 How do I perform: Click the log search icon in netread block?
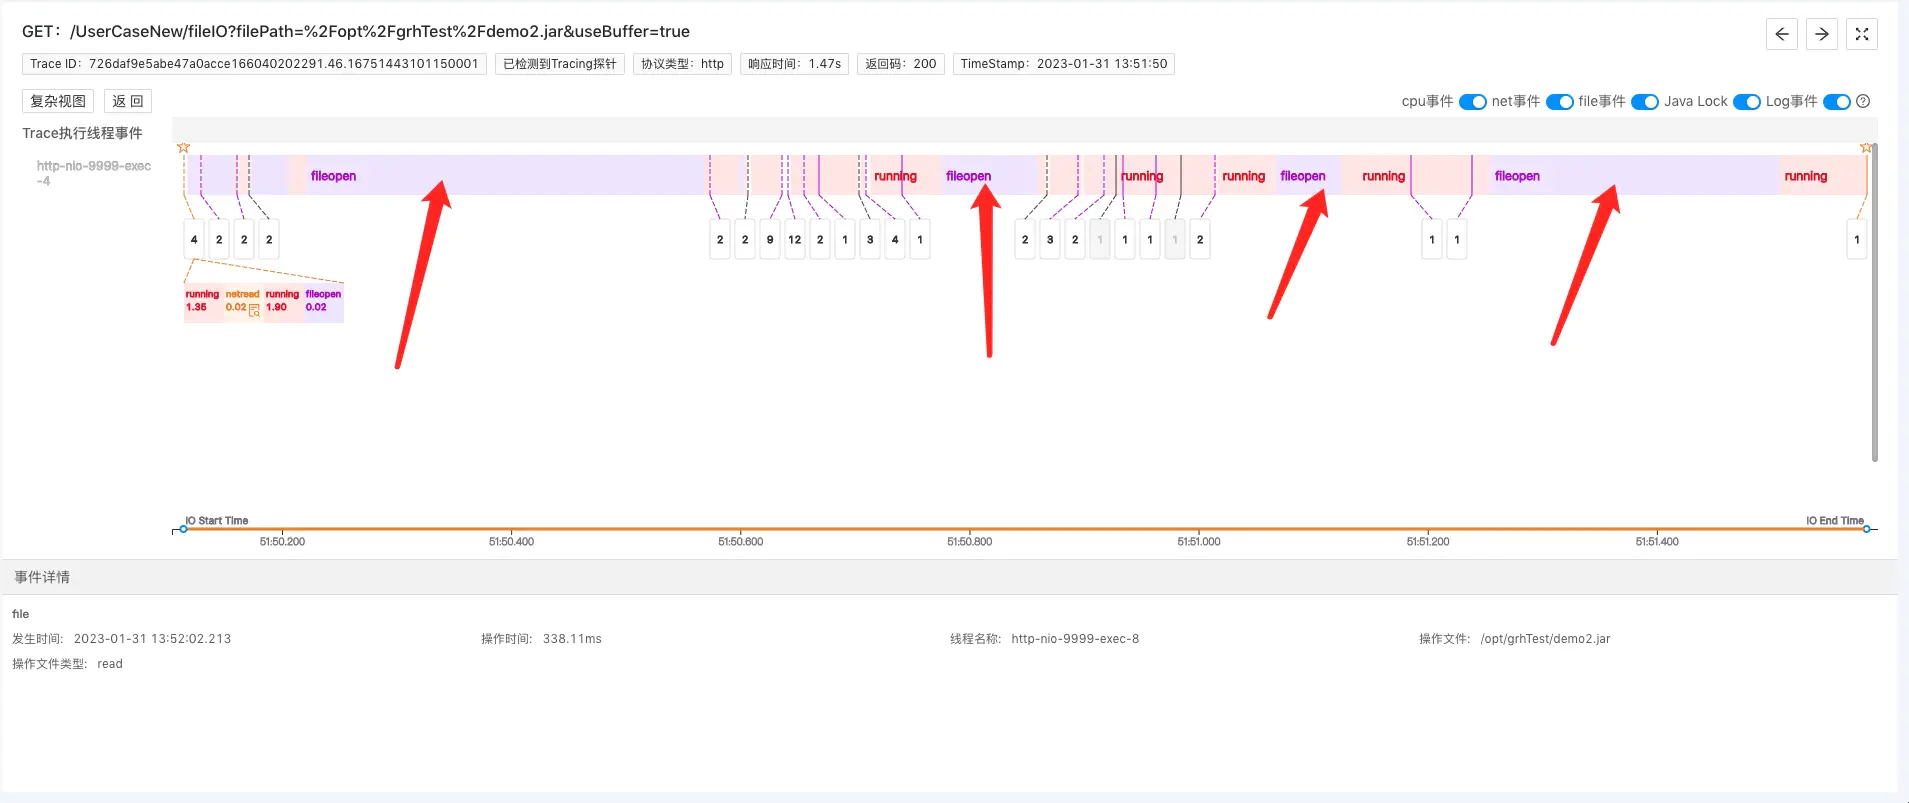pyautogui.click(x=254, y=310)
